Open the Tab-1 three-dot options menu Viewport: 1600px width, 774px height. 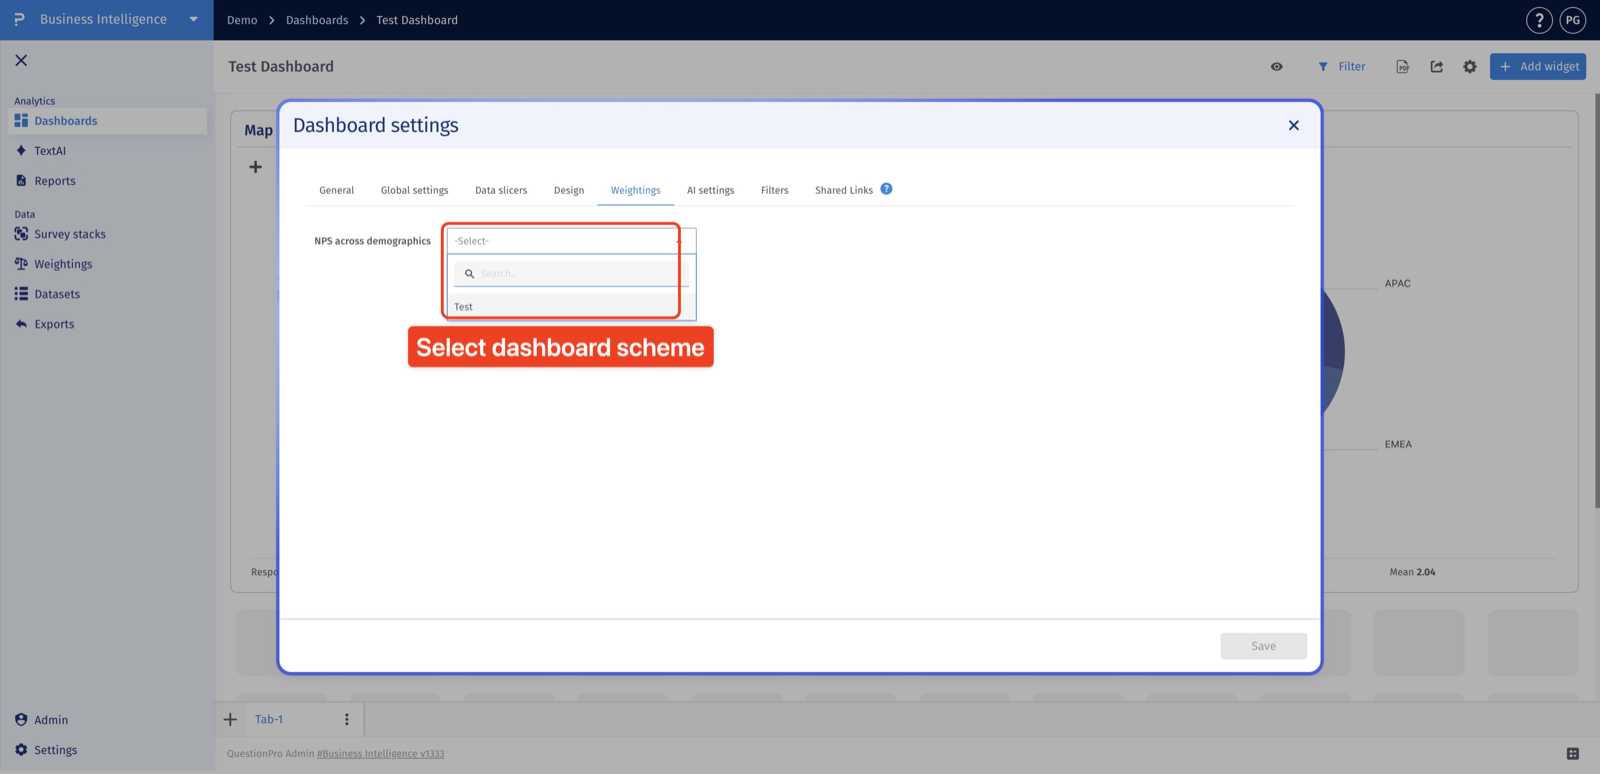[x=347, y=720]
